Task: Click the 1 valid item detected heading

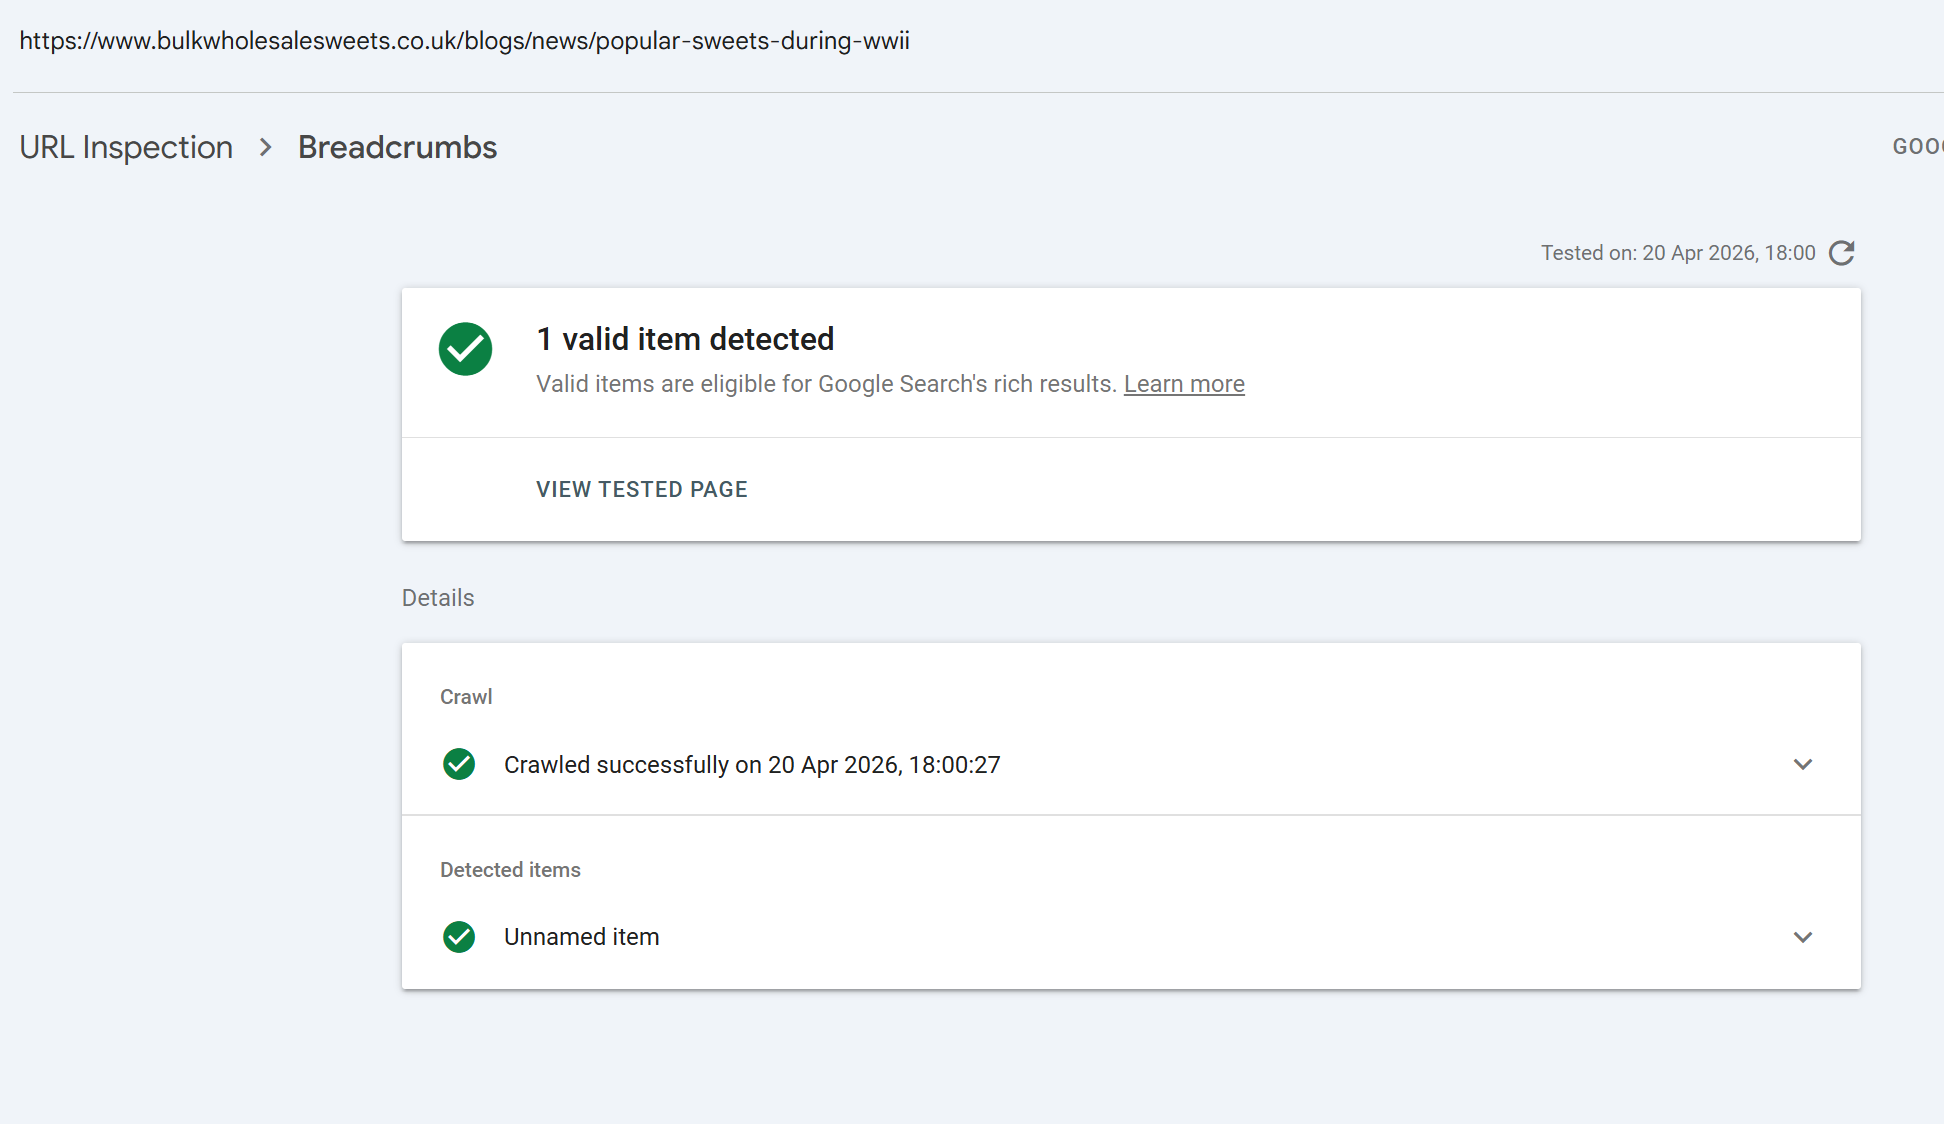Action: click(685, 339)
